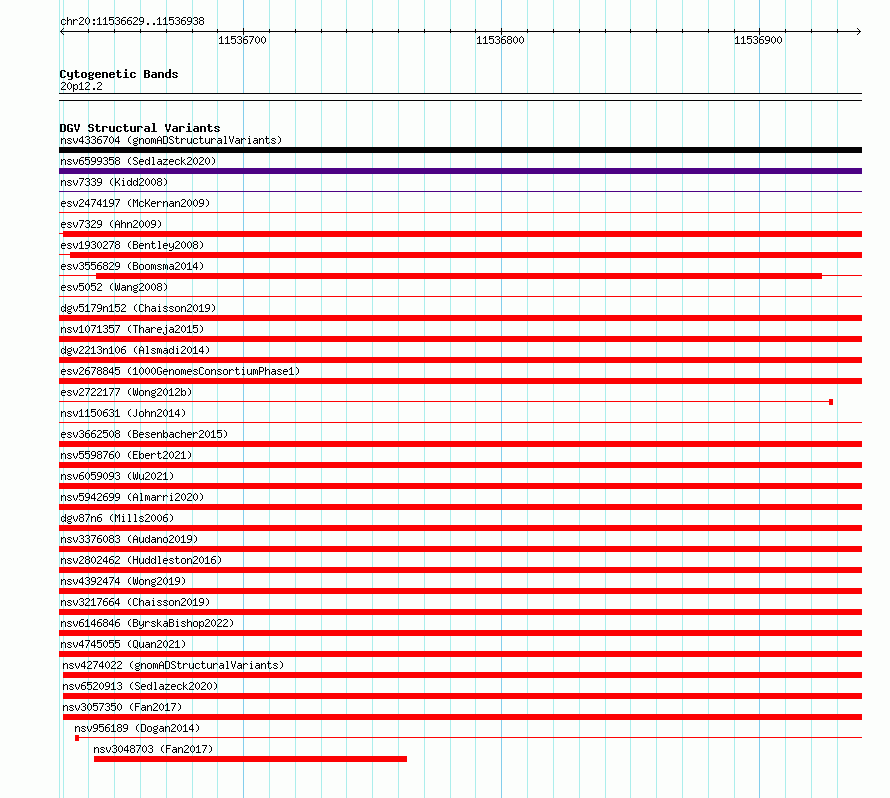Screen dimensions: 890x798
Task: Click the DGV Structural Variants track title
Action: tap(140, 128)
